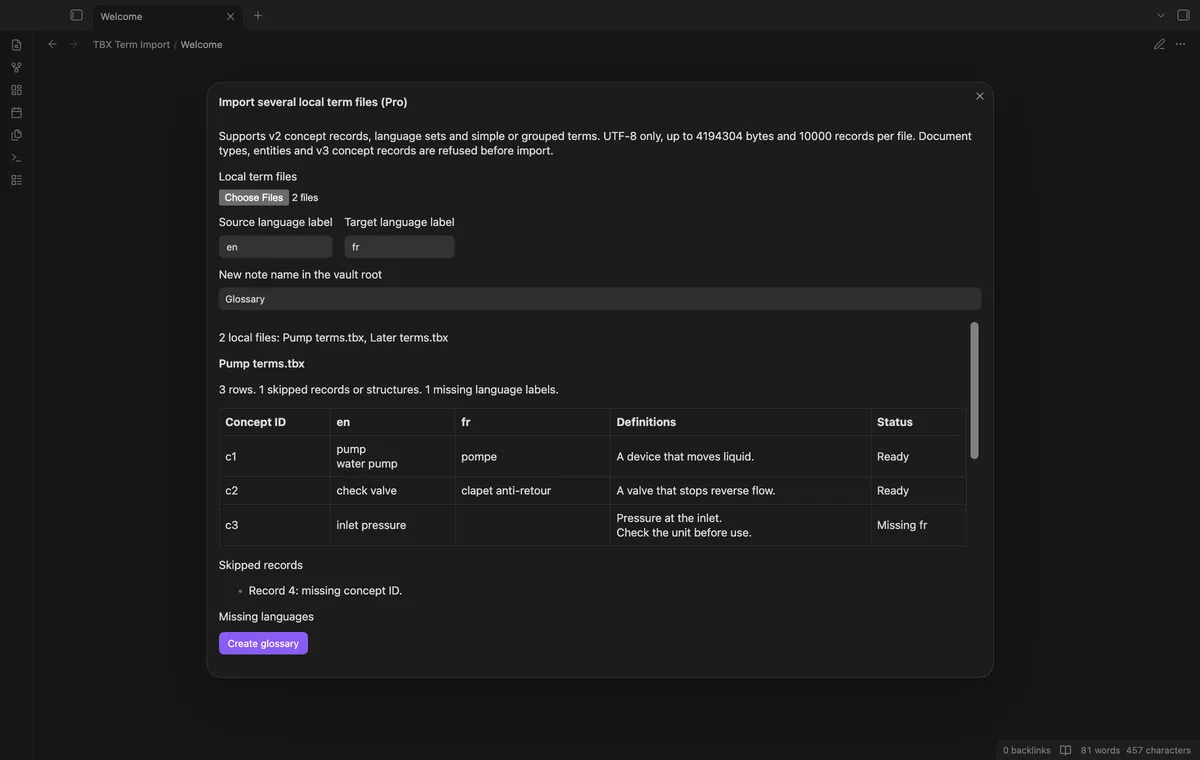
Task: Close the Welcome tab with its X
Action: coord(230,16)
